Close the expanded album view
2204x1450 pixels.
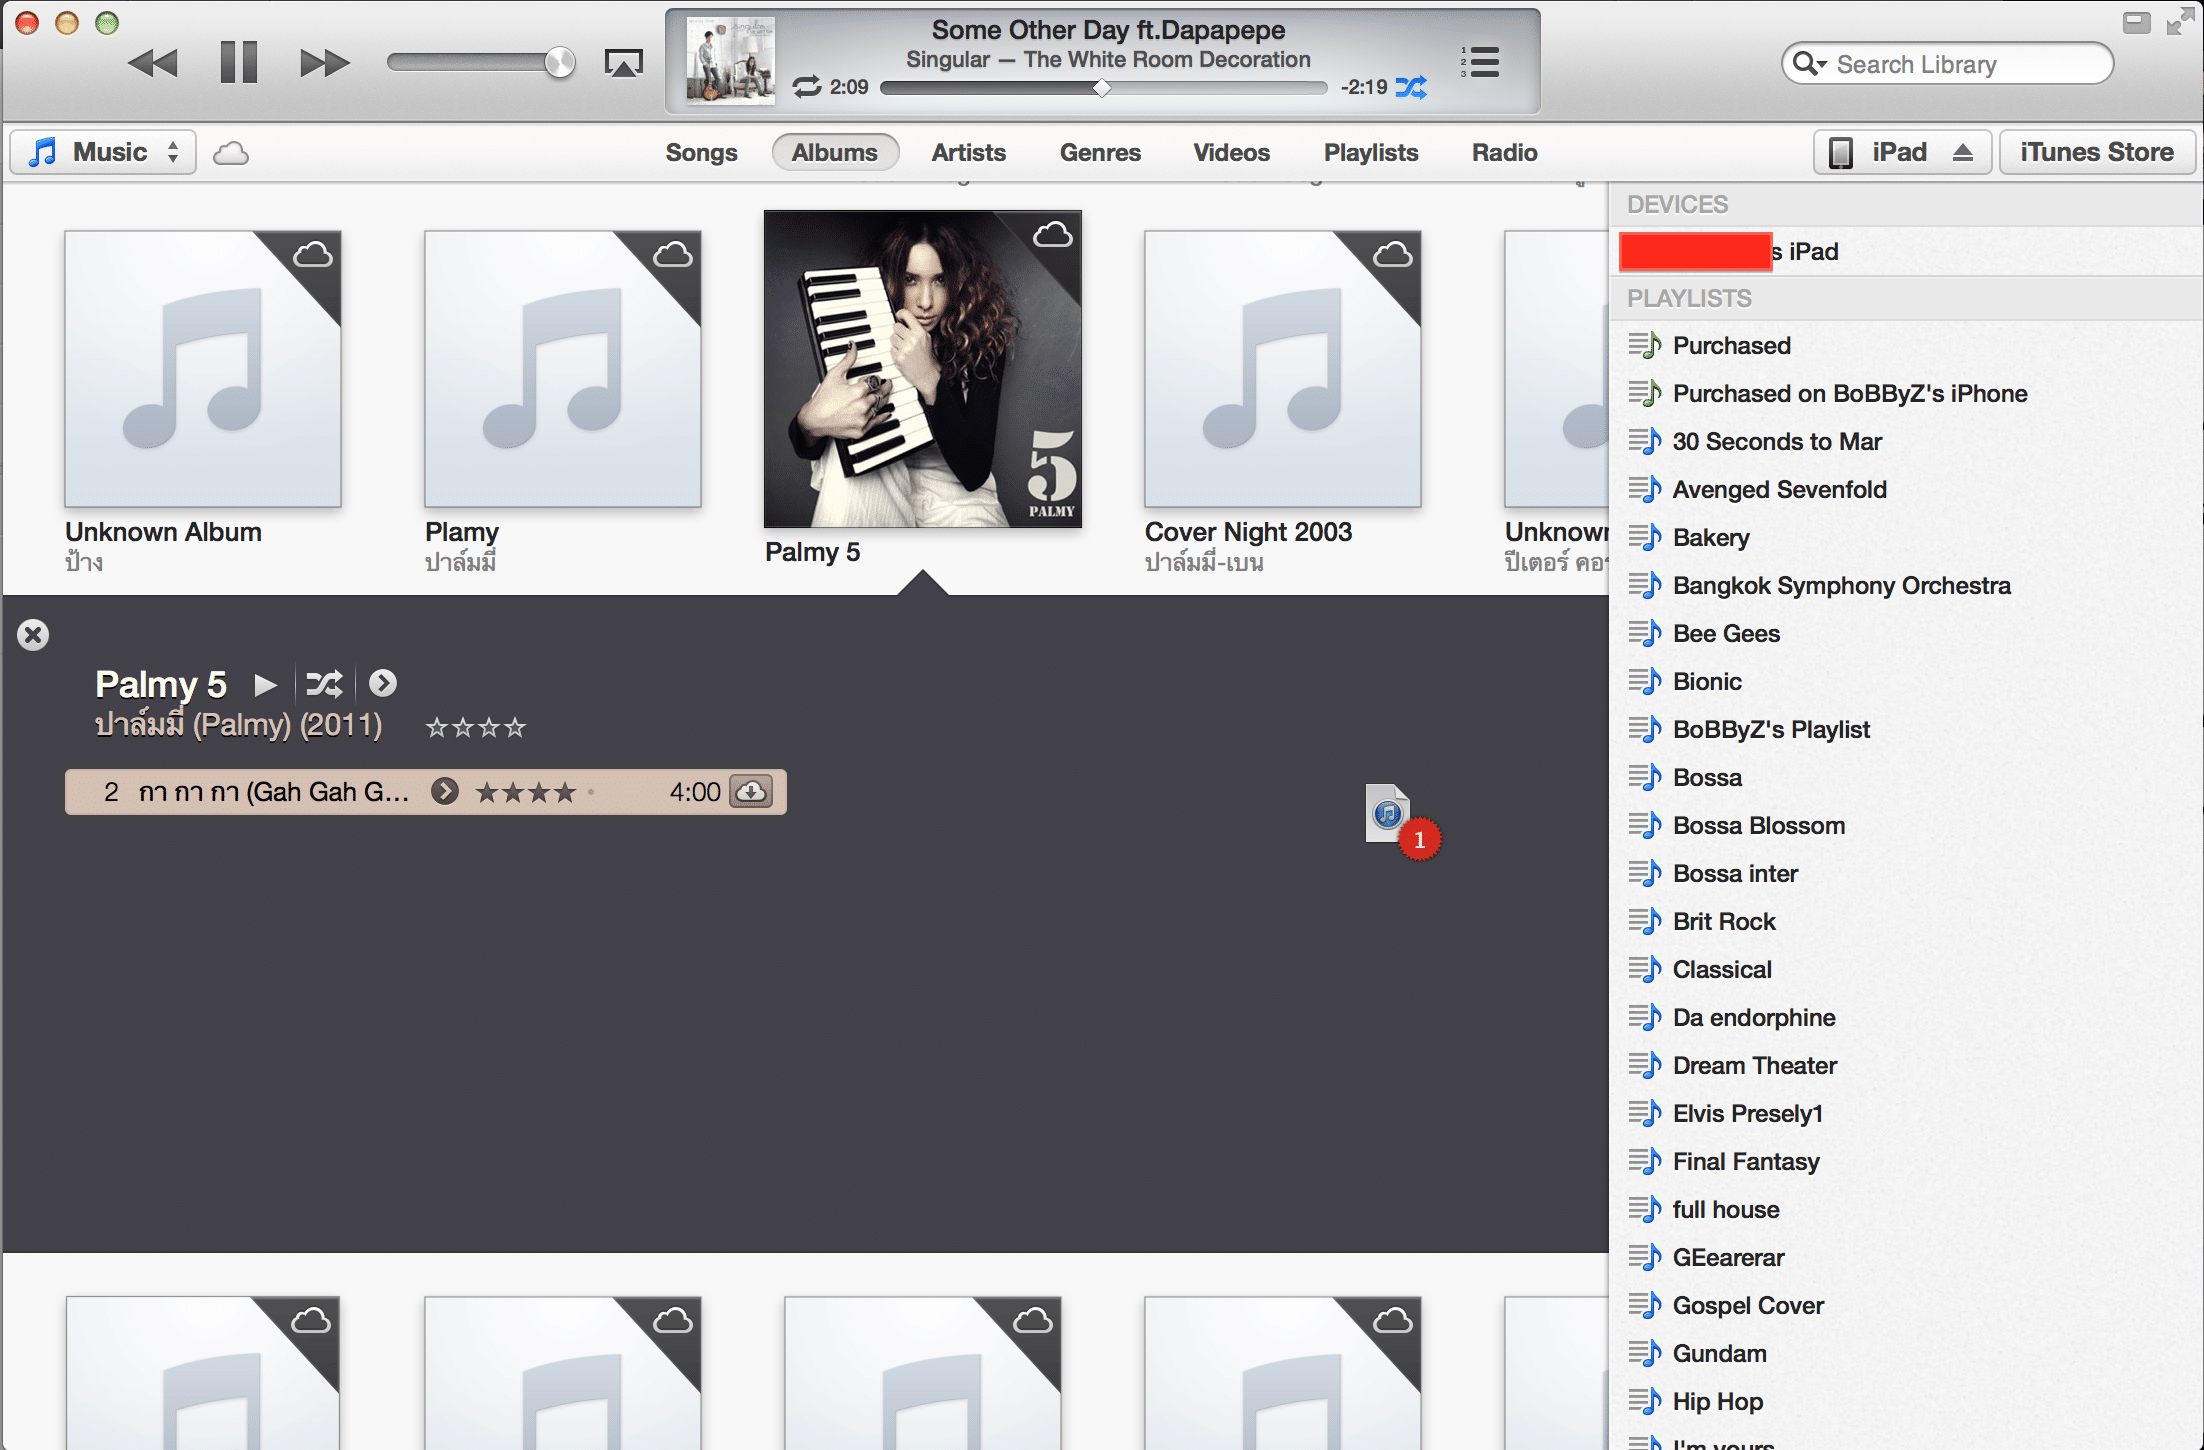click(x=33, y=635)
